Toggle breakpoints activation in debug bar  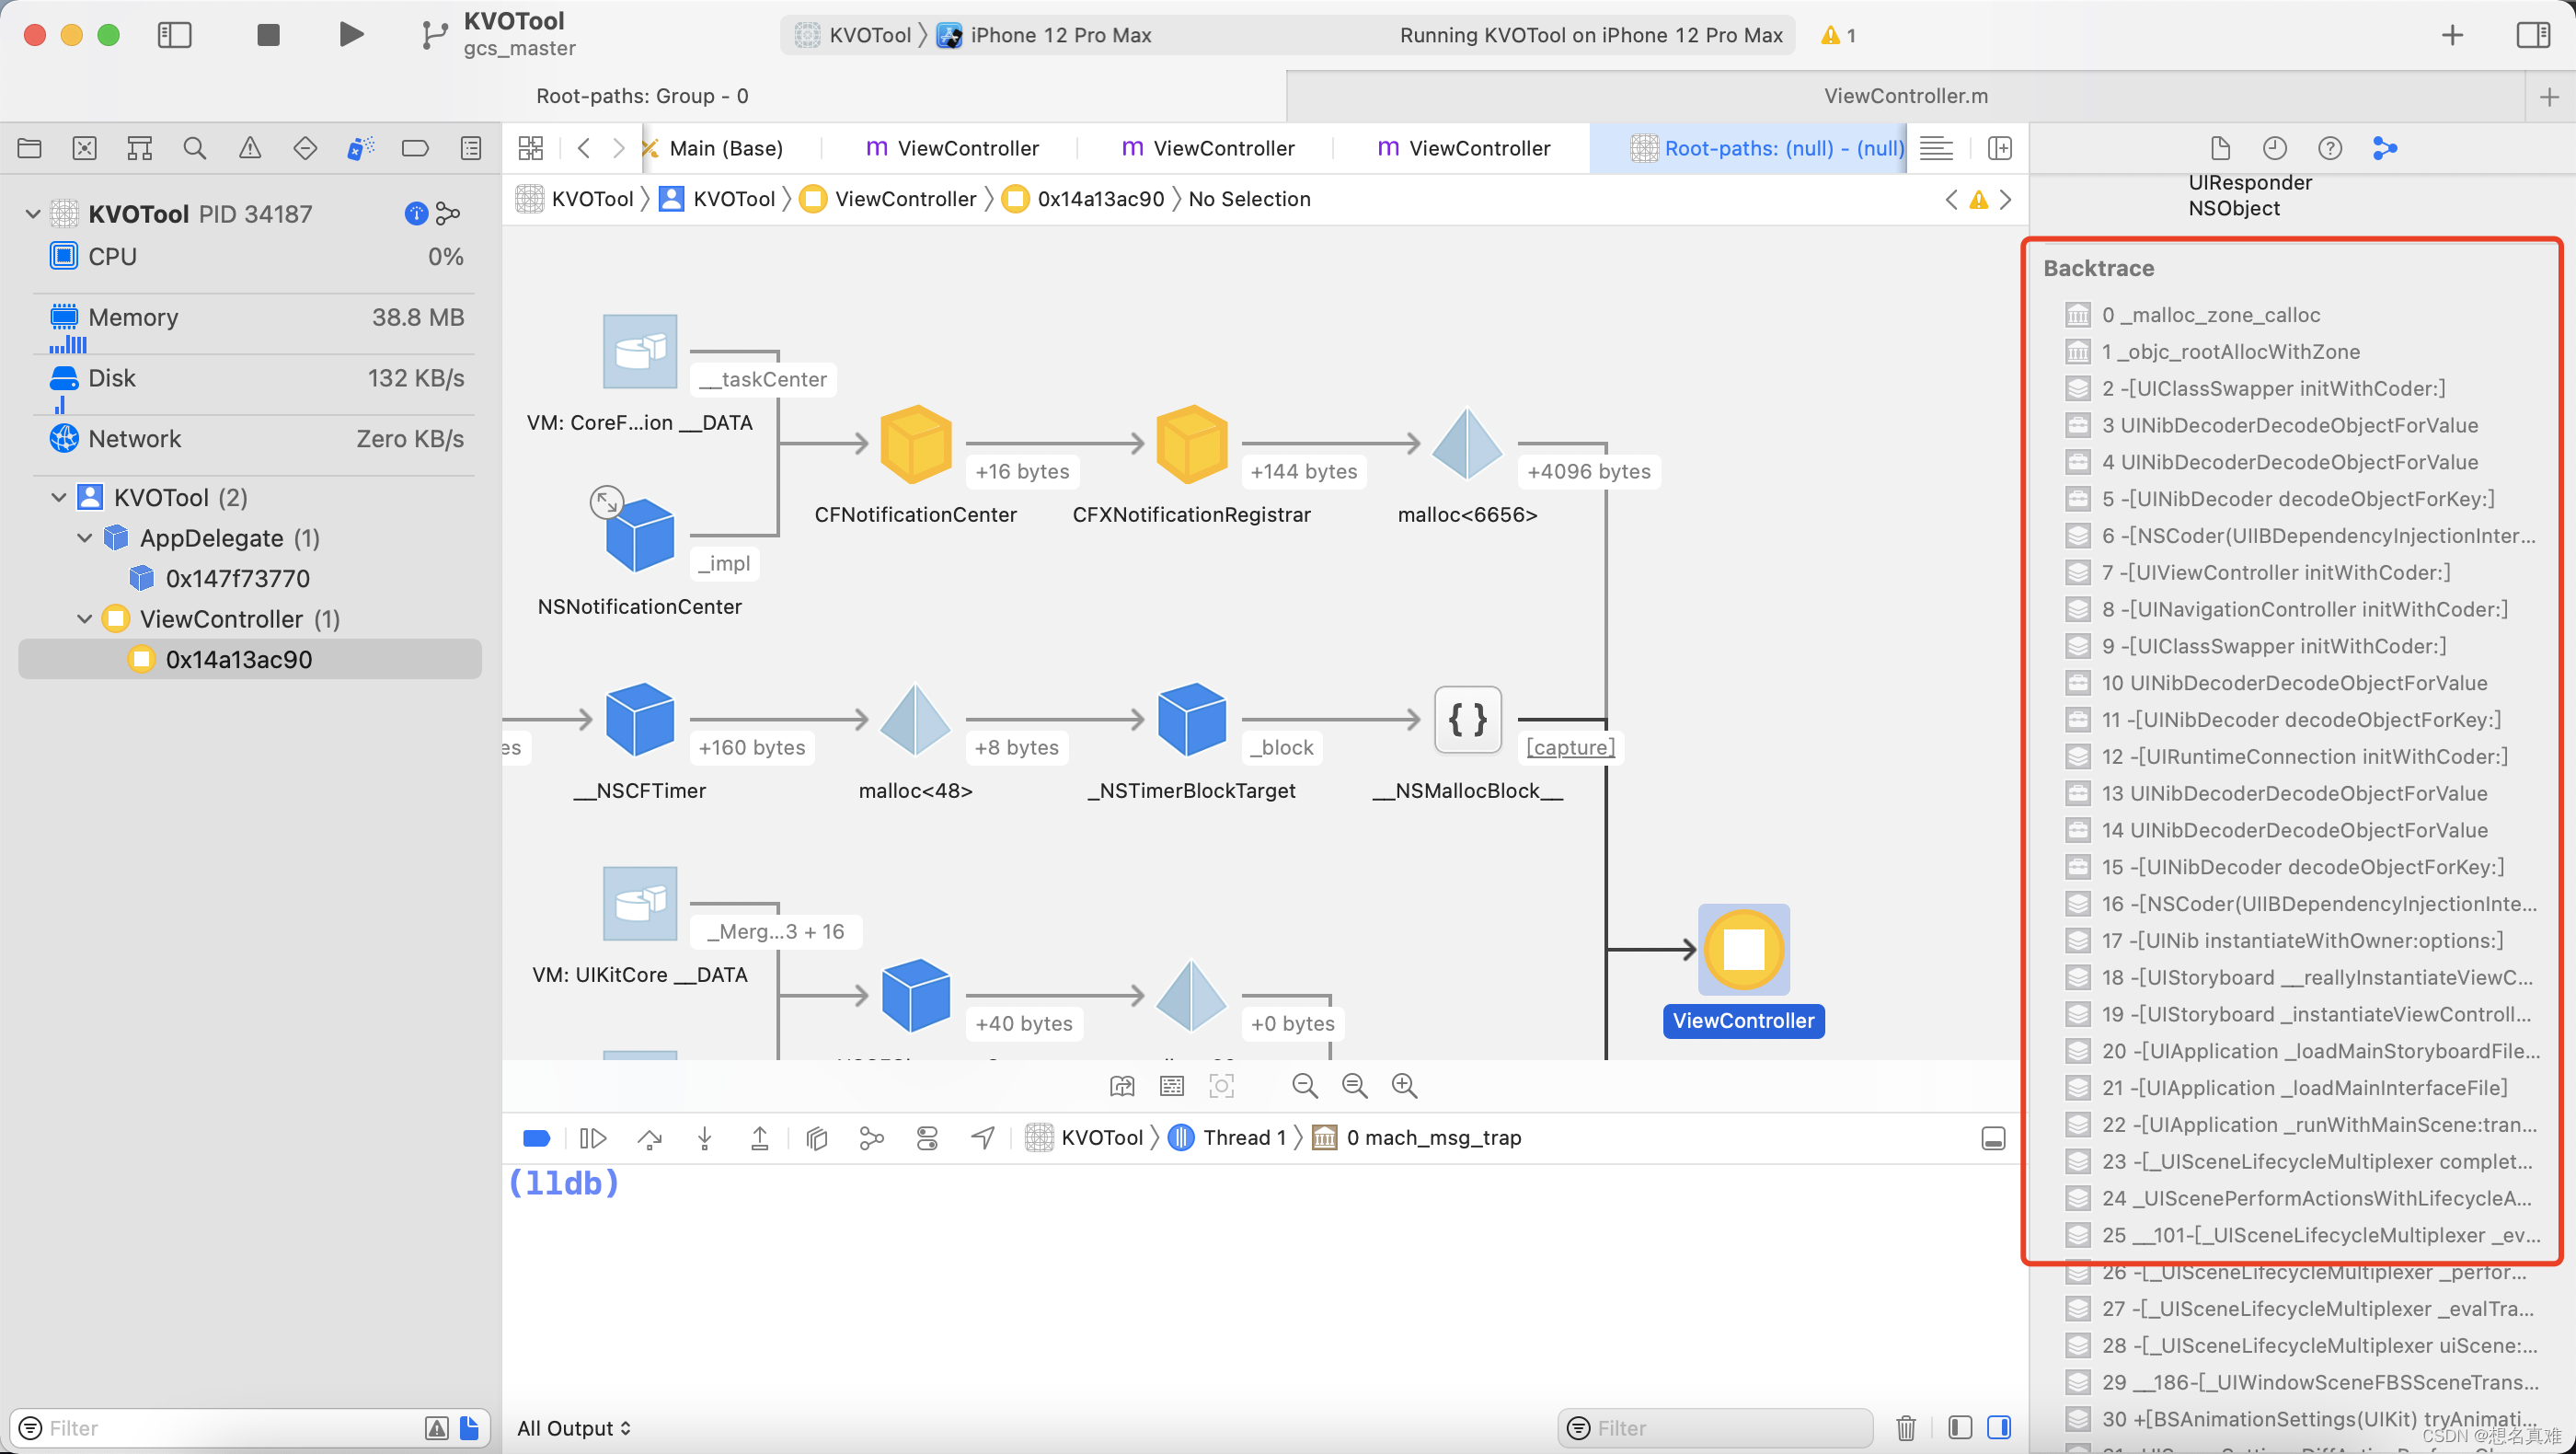point(537,1138)
